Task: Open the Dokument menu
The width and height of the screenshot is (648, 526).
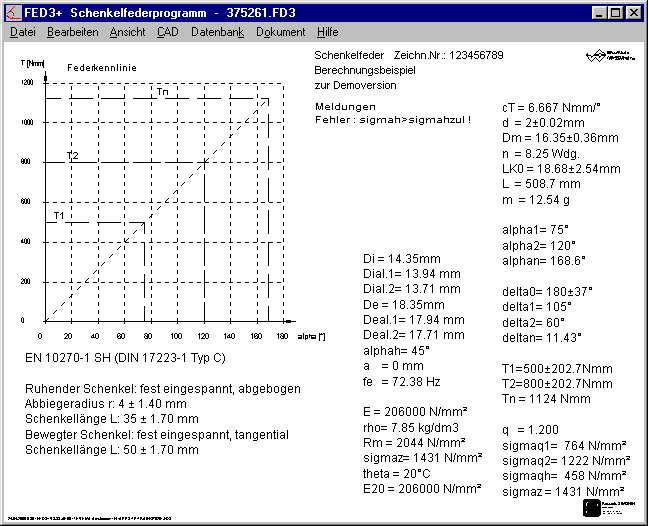Action: [281, 32]
